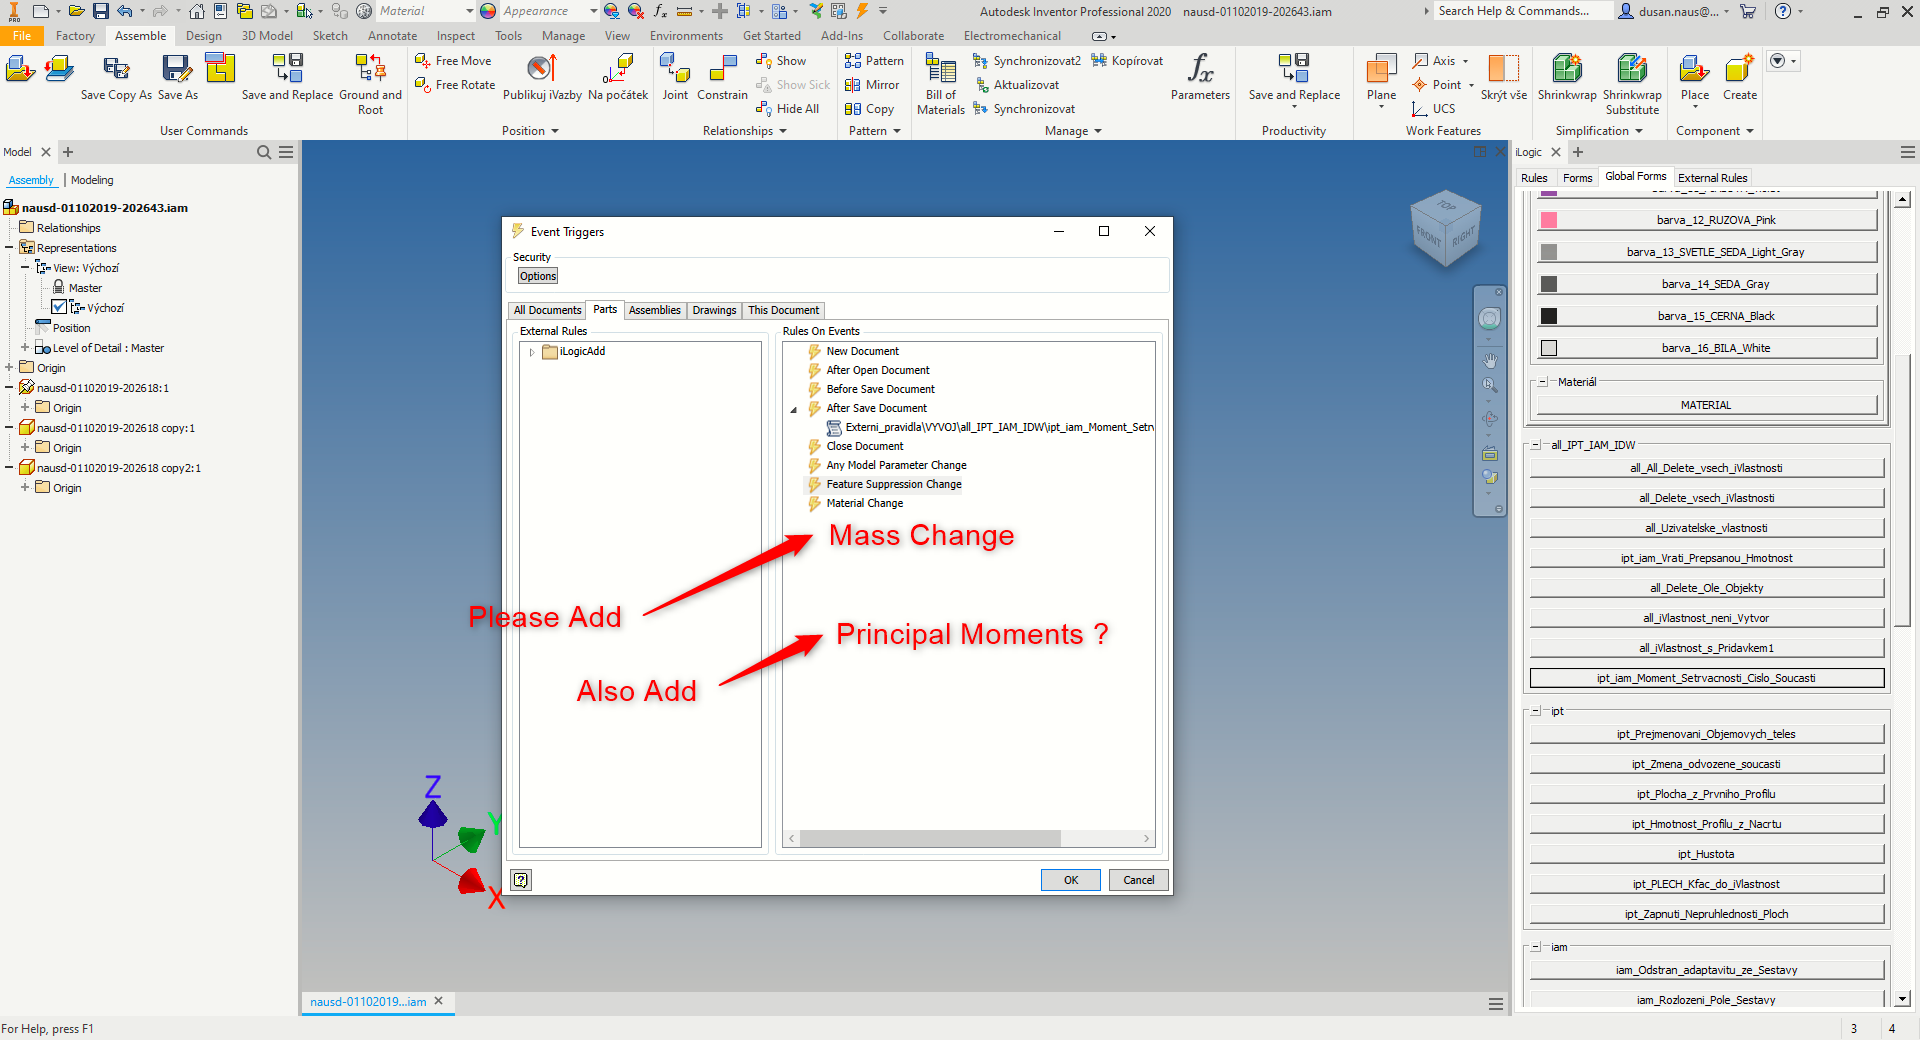
Task: Click OK in the Event Triggers dialog
Action: point(1069,880)
